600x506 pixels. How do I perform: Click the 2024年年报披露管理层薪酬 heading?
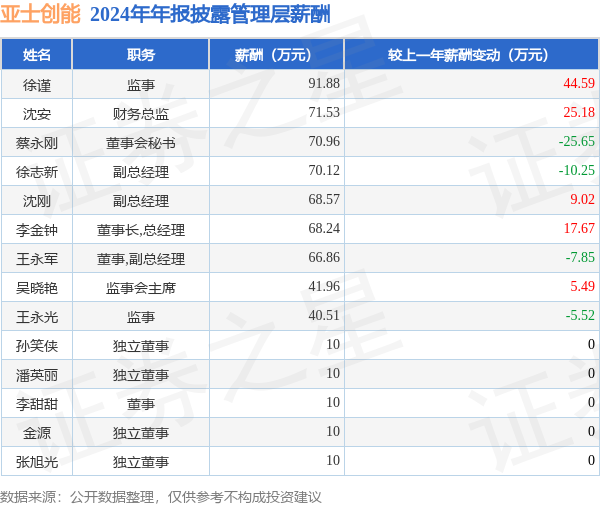pyautogui.click(x=210, y=15)
